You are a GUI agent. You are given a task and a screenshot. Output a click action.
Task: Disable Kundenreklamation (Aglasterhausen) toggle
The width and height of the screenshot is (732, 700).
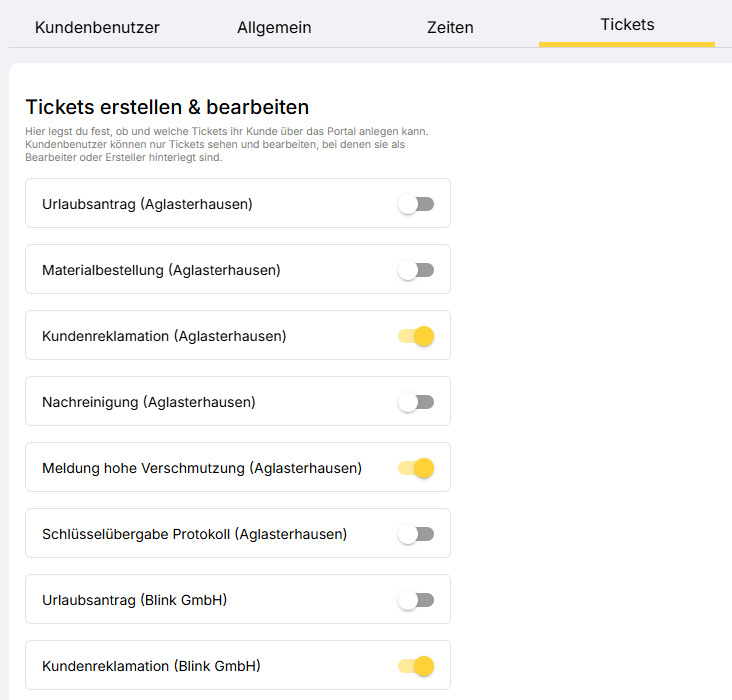point(416,336)
